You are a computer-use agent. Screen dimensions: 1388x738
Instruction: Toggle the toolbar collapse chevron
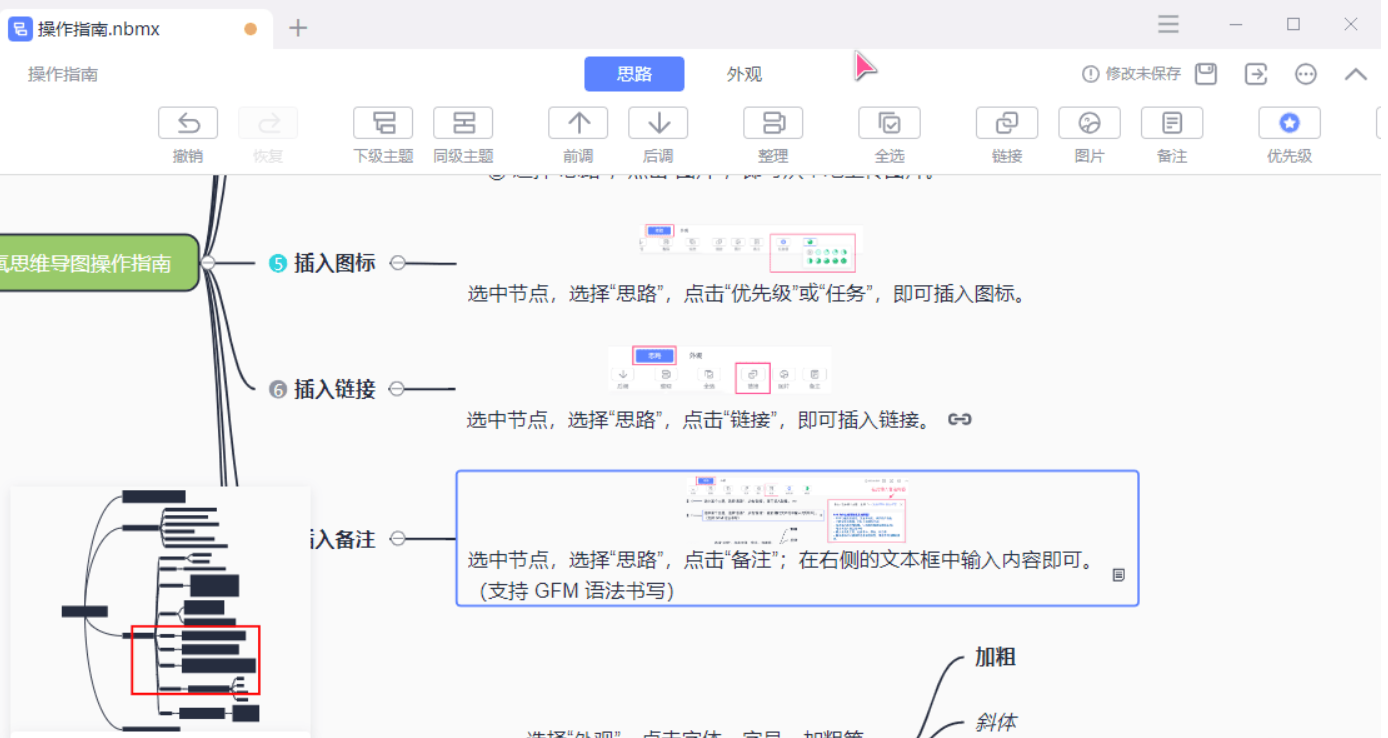1356,73
